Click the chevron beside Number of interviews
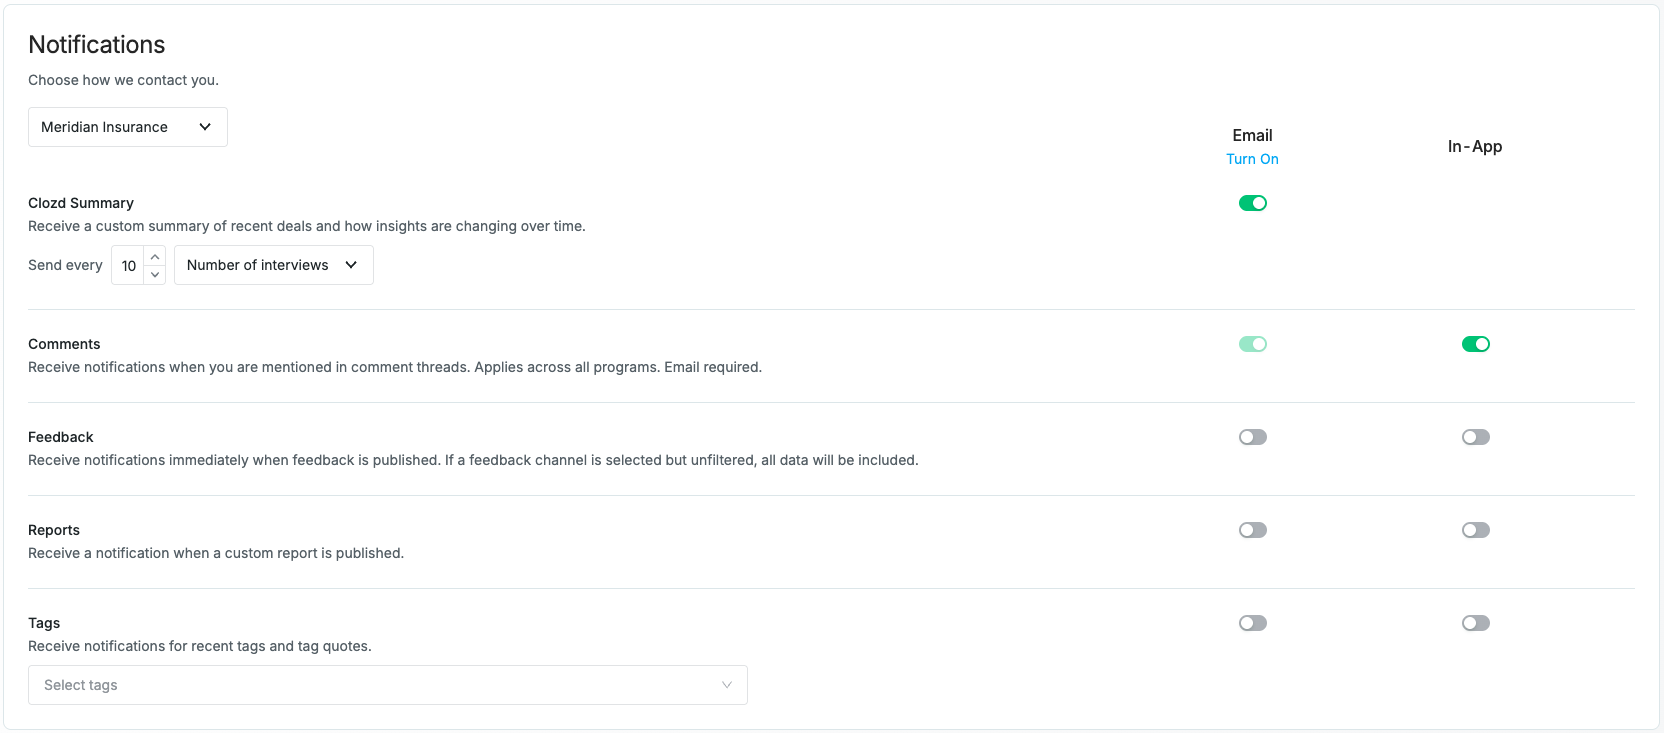Screen dimensions: 1664x733 point(351,265)
